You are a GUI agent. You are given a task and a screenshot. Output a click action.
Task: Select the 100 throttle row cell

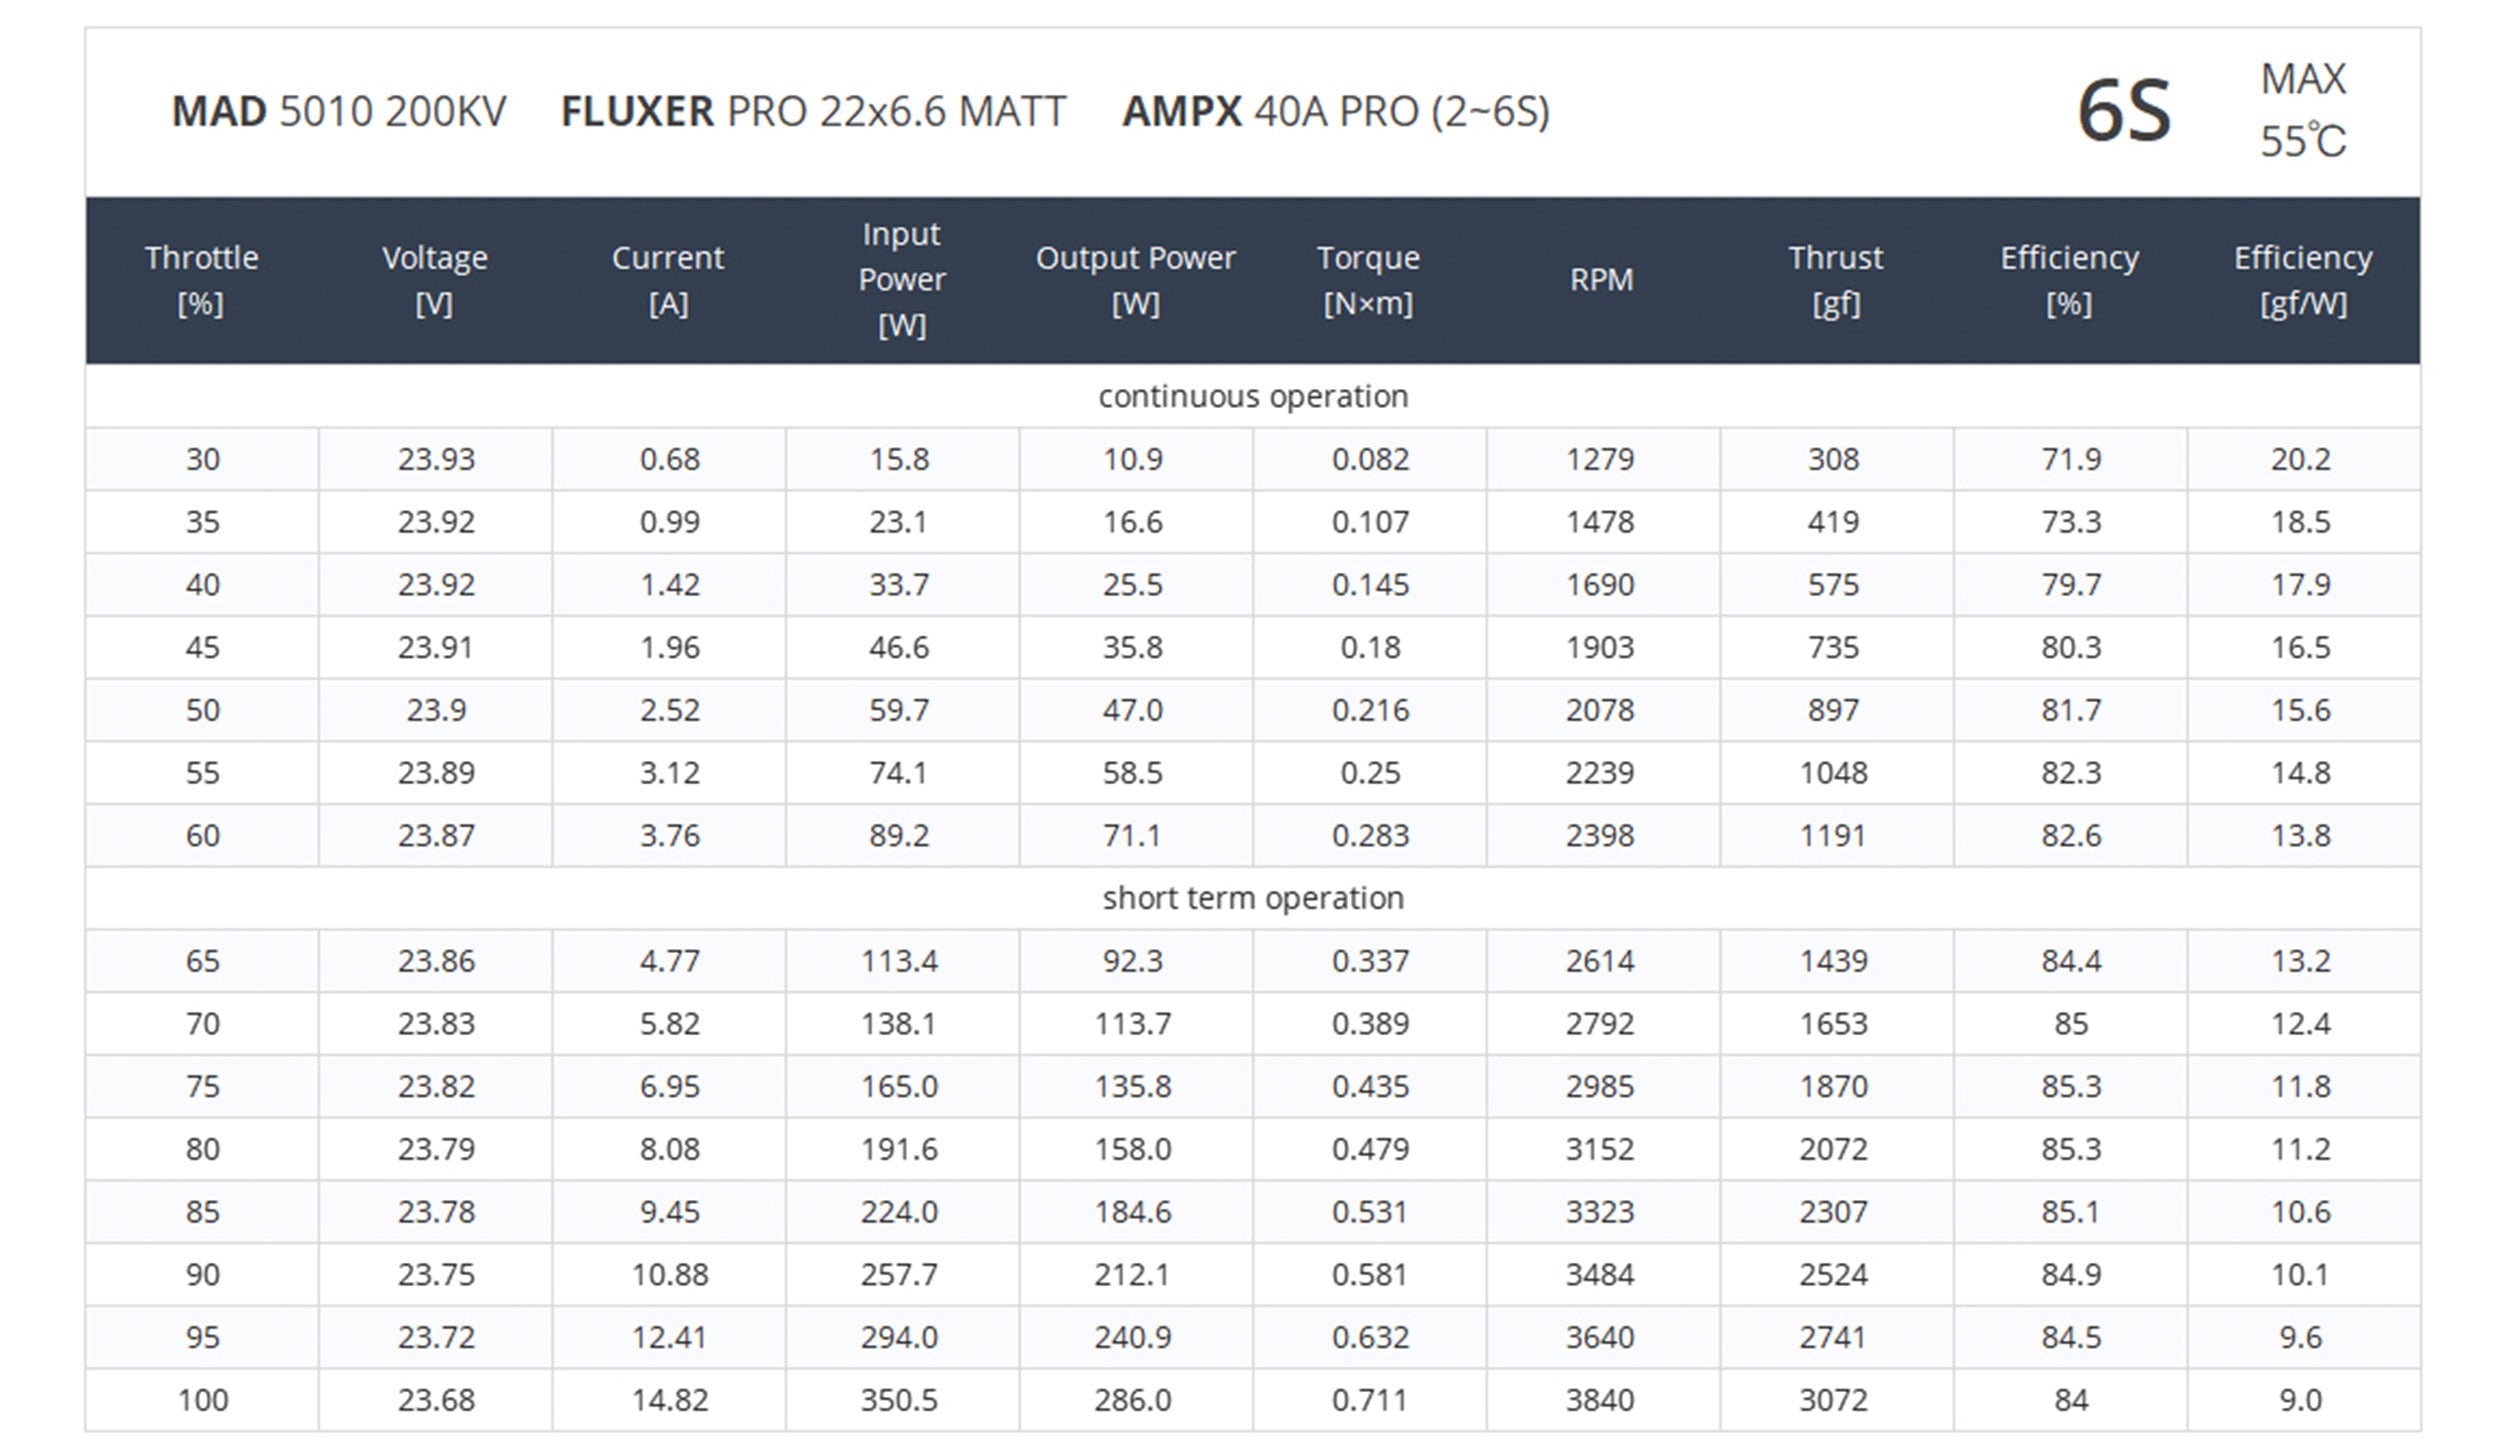coord(203,1400)
